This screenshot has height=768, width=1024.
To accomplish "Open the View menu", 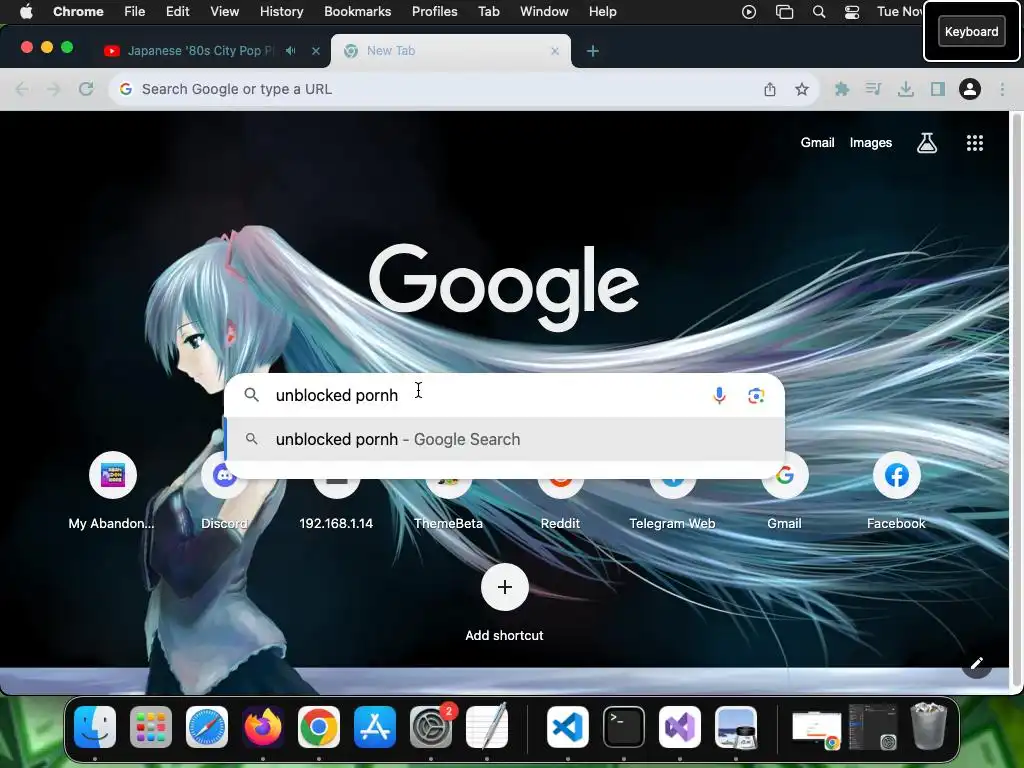I will click(224, 11).
